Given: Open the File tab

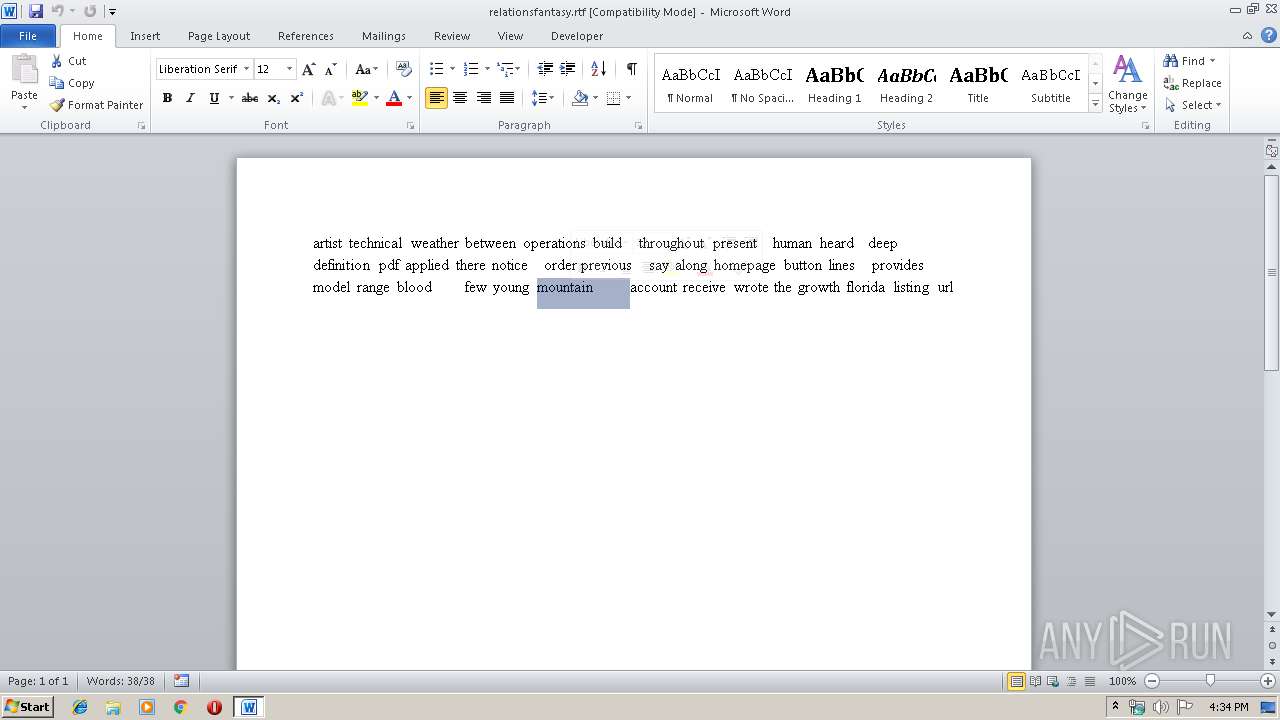Looking at the screenshot, I should 28,36.
